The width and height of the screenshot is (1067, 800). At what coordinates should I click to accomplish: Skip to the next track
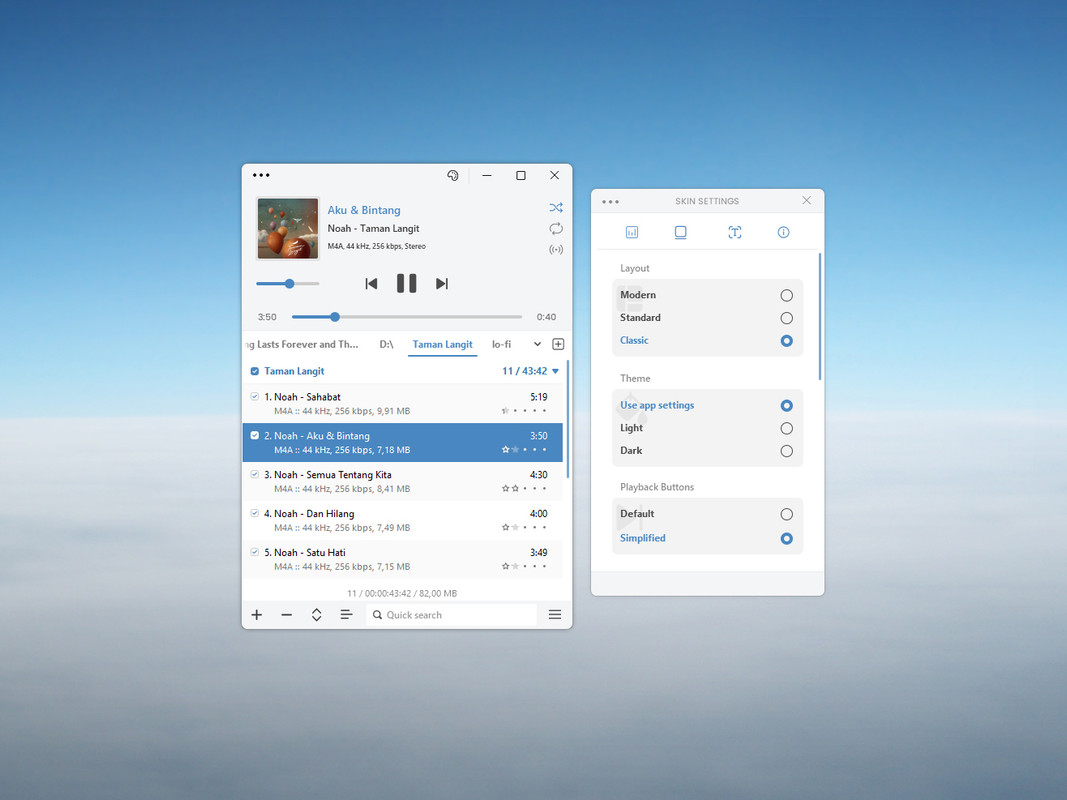442,284
